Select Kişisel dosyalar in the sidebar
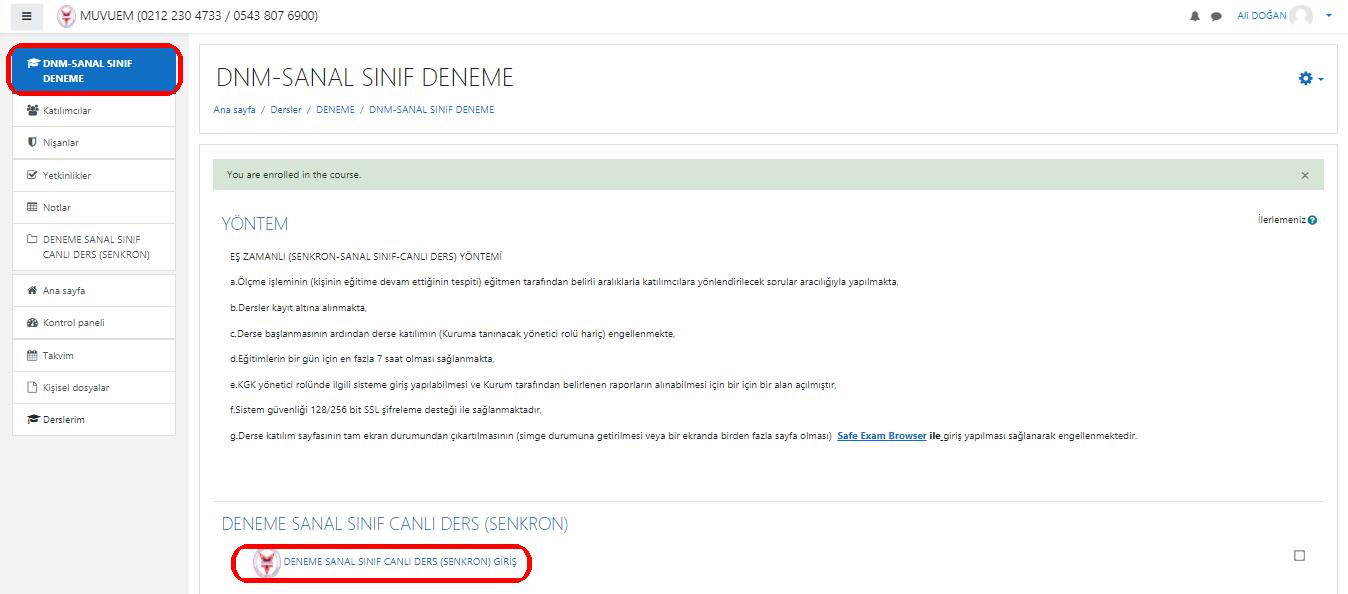This screenshot has height=594, width=1348. click(x=76, y=388)
